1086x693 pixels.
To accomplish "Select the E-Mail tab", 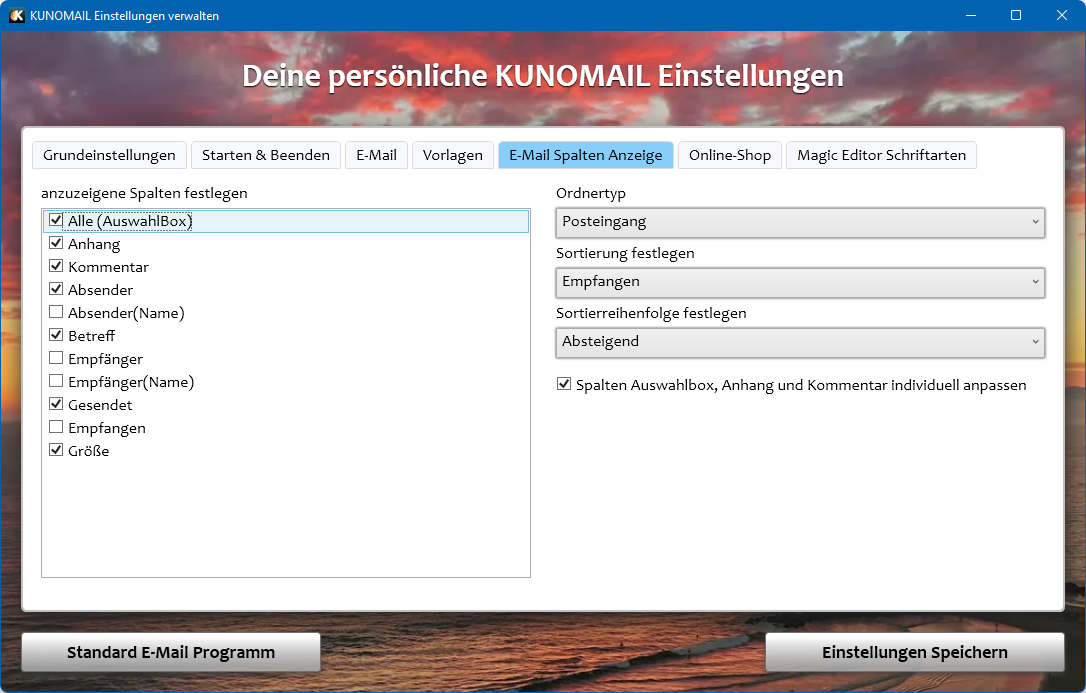I will [377, 155].
